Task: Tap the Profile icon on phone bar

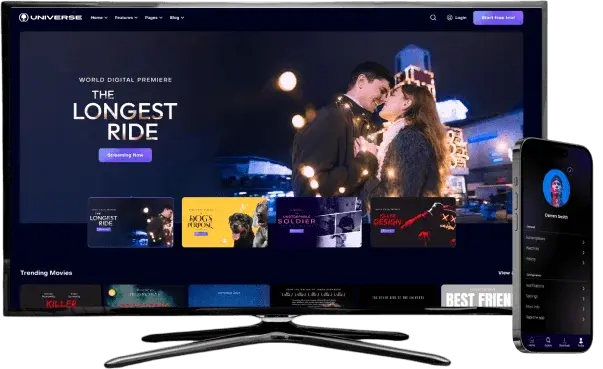Action: [581, 342]
